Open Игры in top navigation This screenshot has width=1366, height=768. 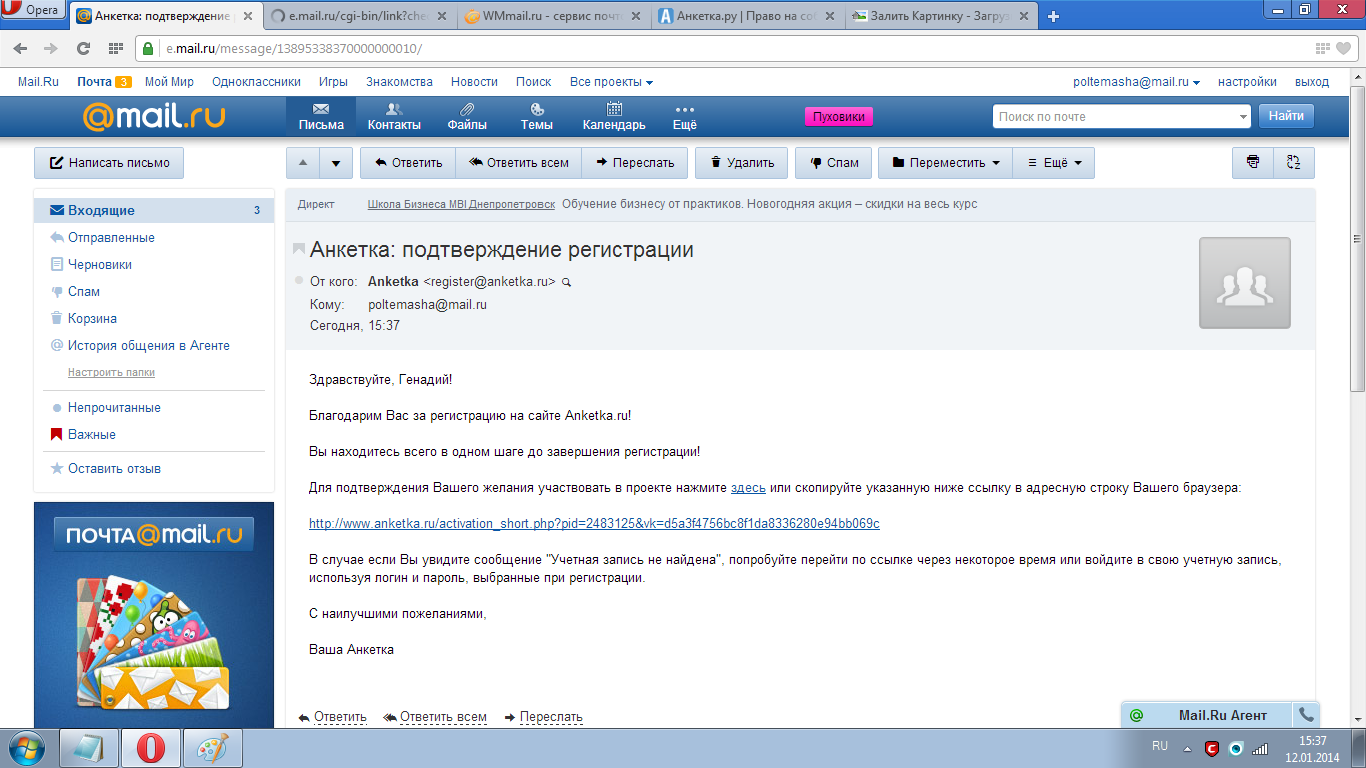click(x=333, y=82)
